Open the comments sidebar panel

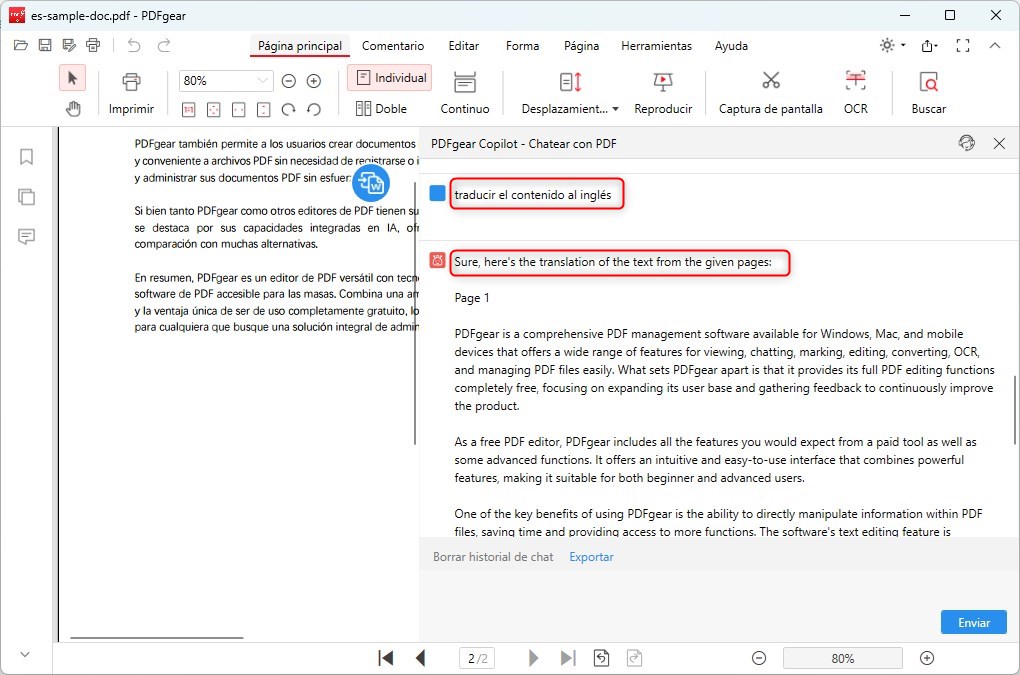[x=26, y=236]
